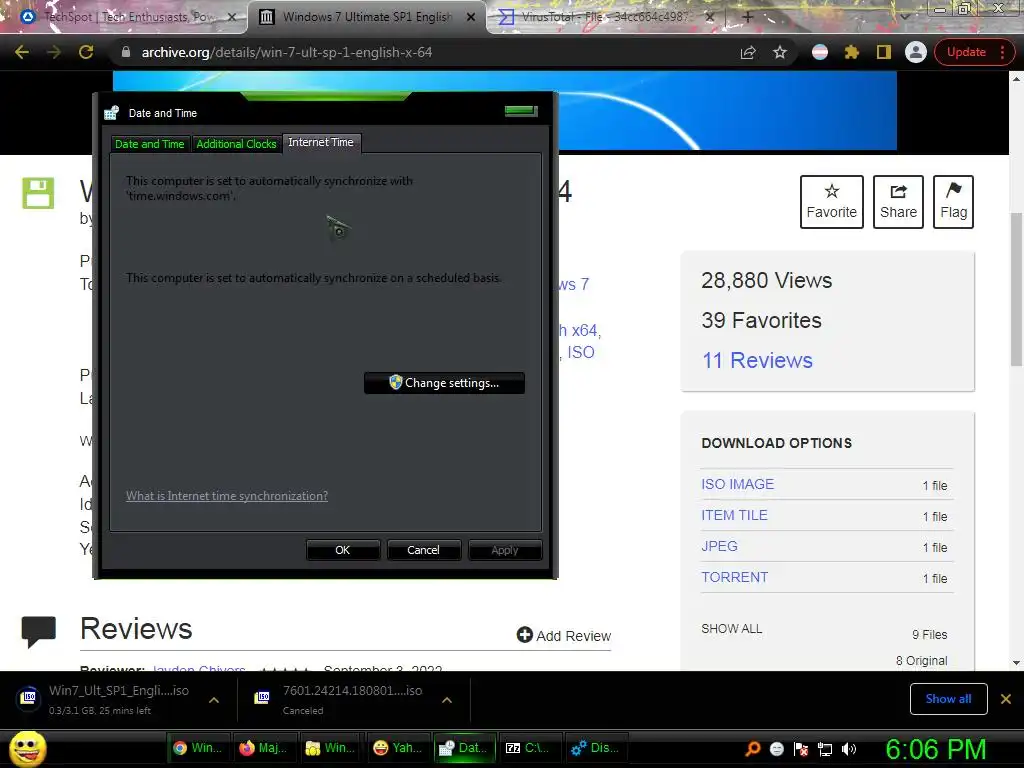
Task: Open the ITEM TILE download option
Action: [734, 515]
